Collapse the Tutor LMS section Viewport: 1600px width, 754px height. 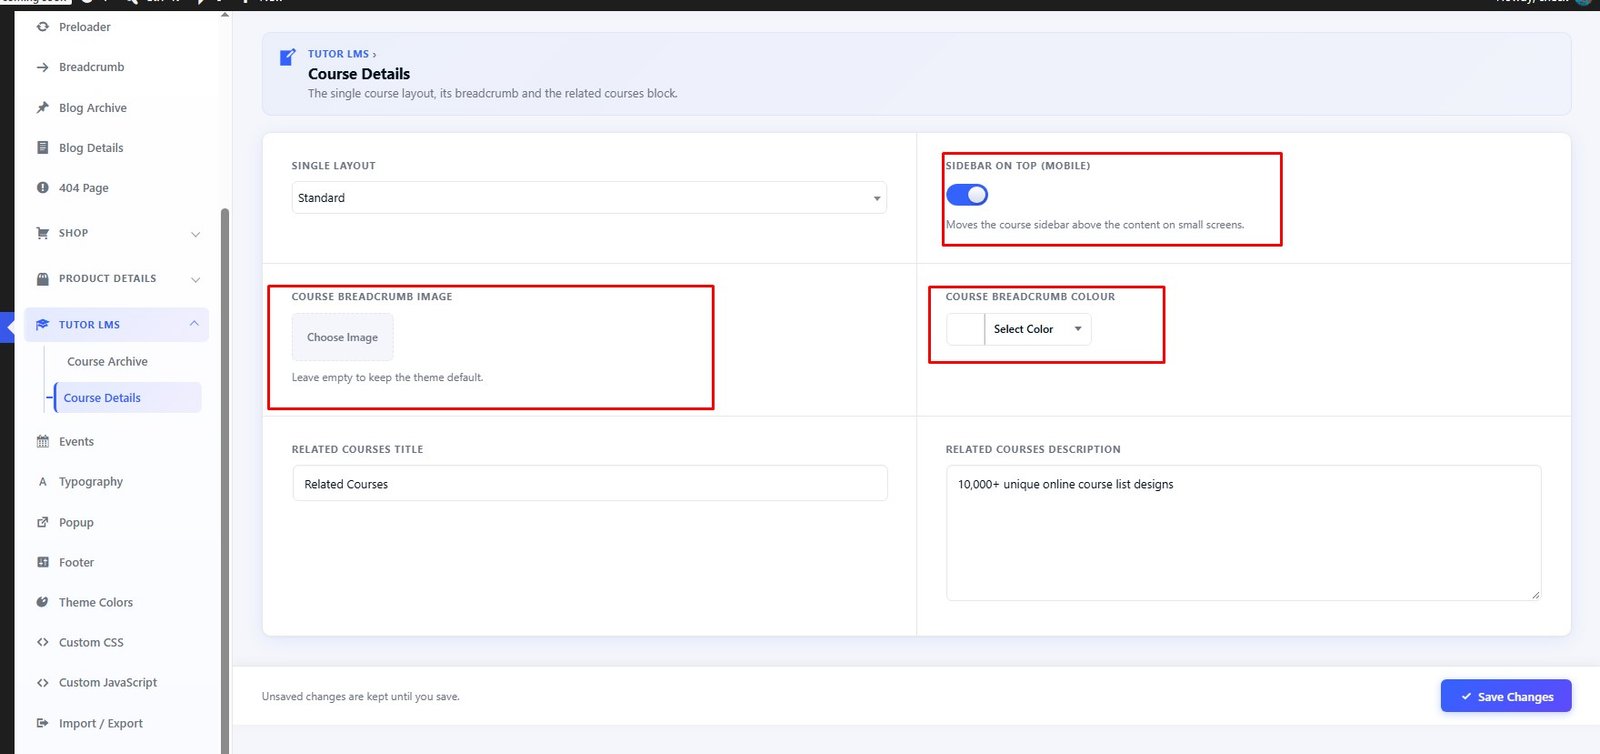(194, 324)
